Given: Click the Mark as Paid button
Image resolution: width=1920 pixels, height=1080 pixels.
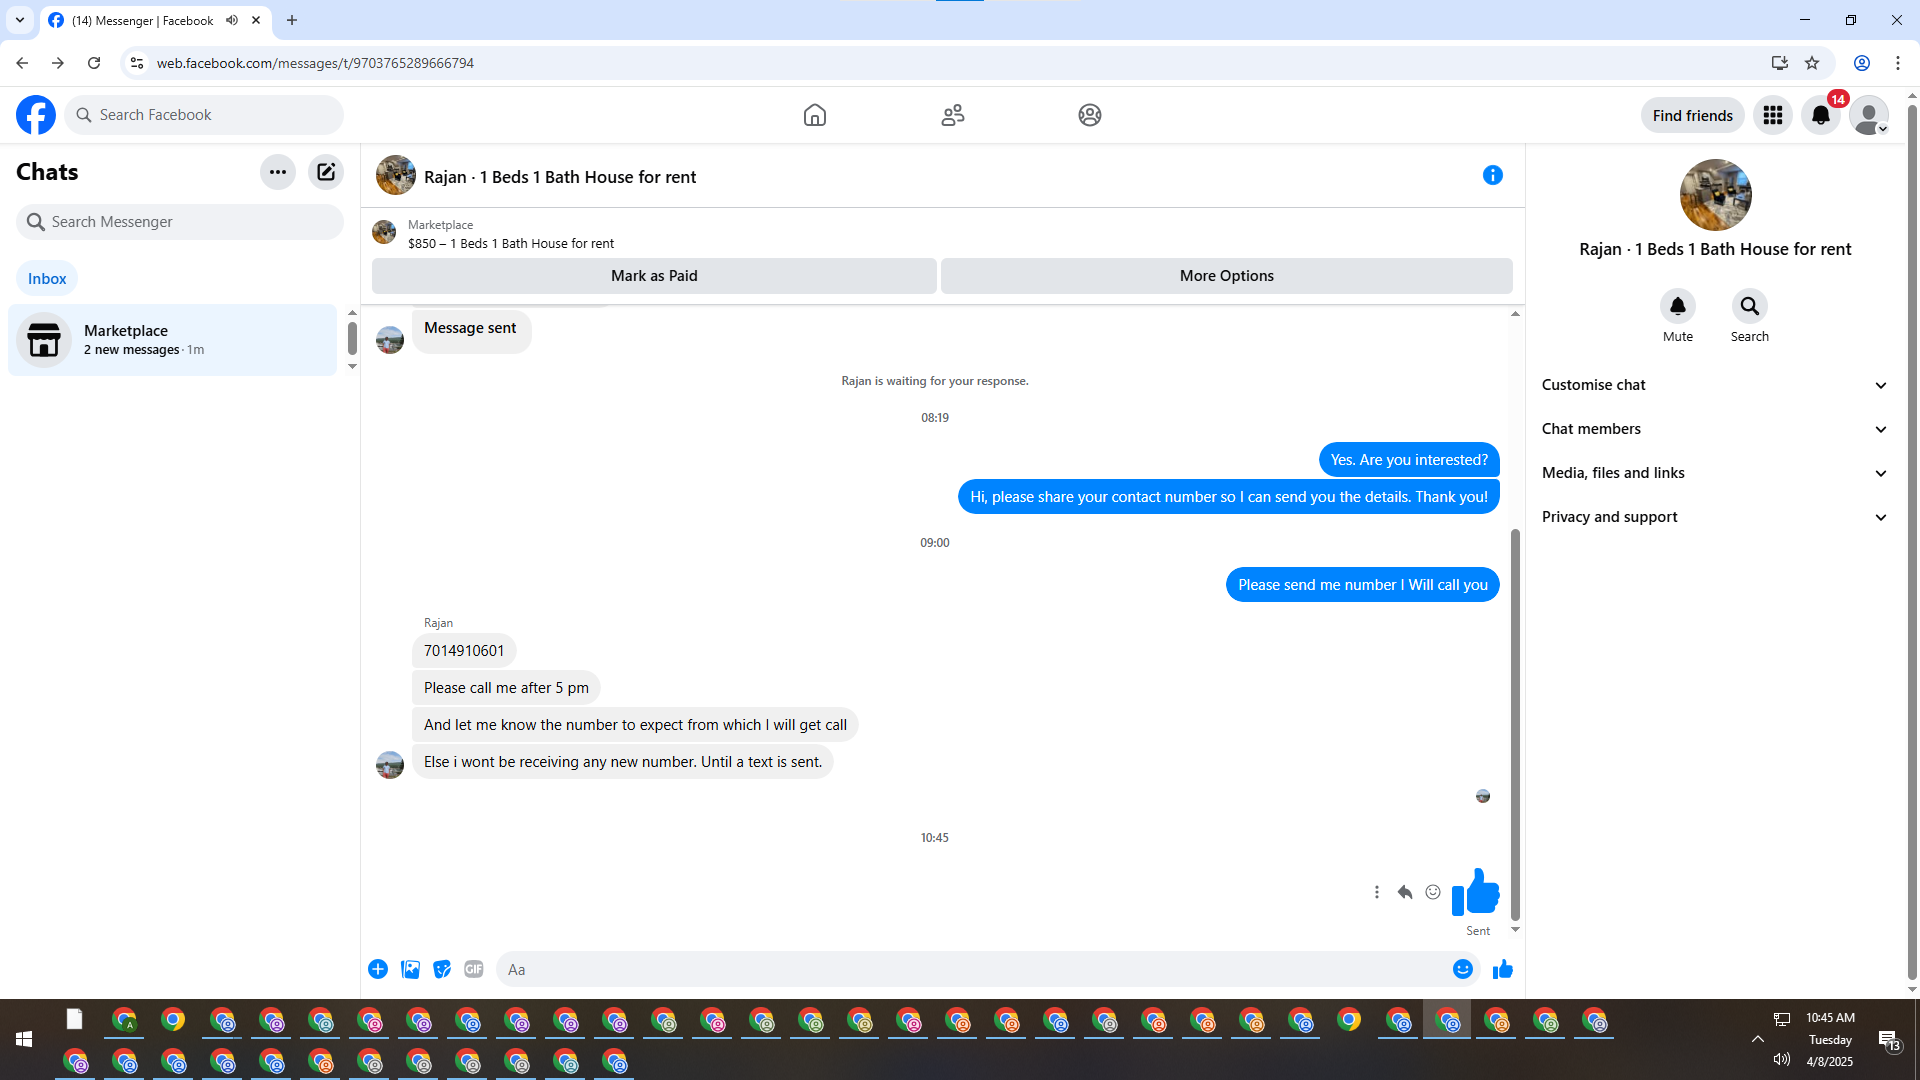Looking at the screenshot, I should 654,276.
